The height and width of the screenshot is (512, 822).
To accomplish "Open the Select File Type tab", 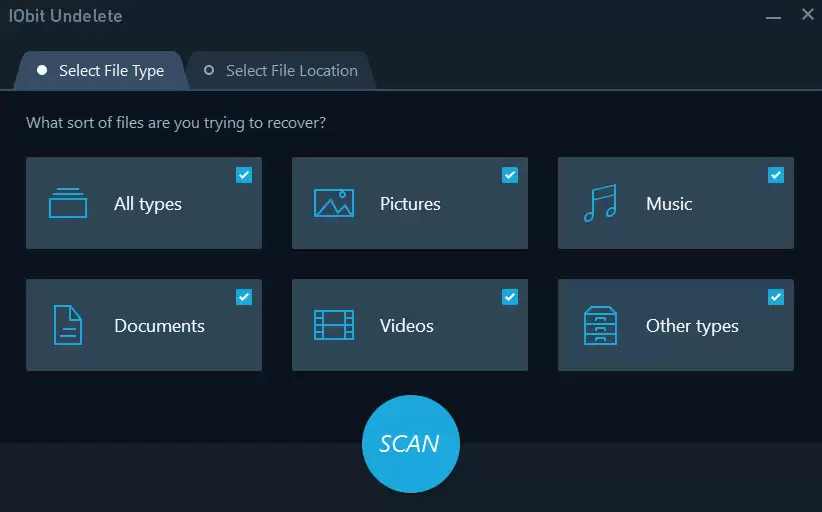I will click(x=100, y=71).
